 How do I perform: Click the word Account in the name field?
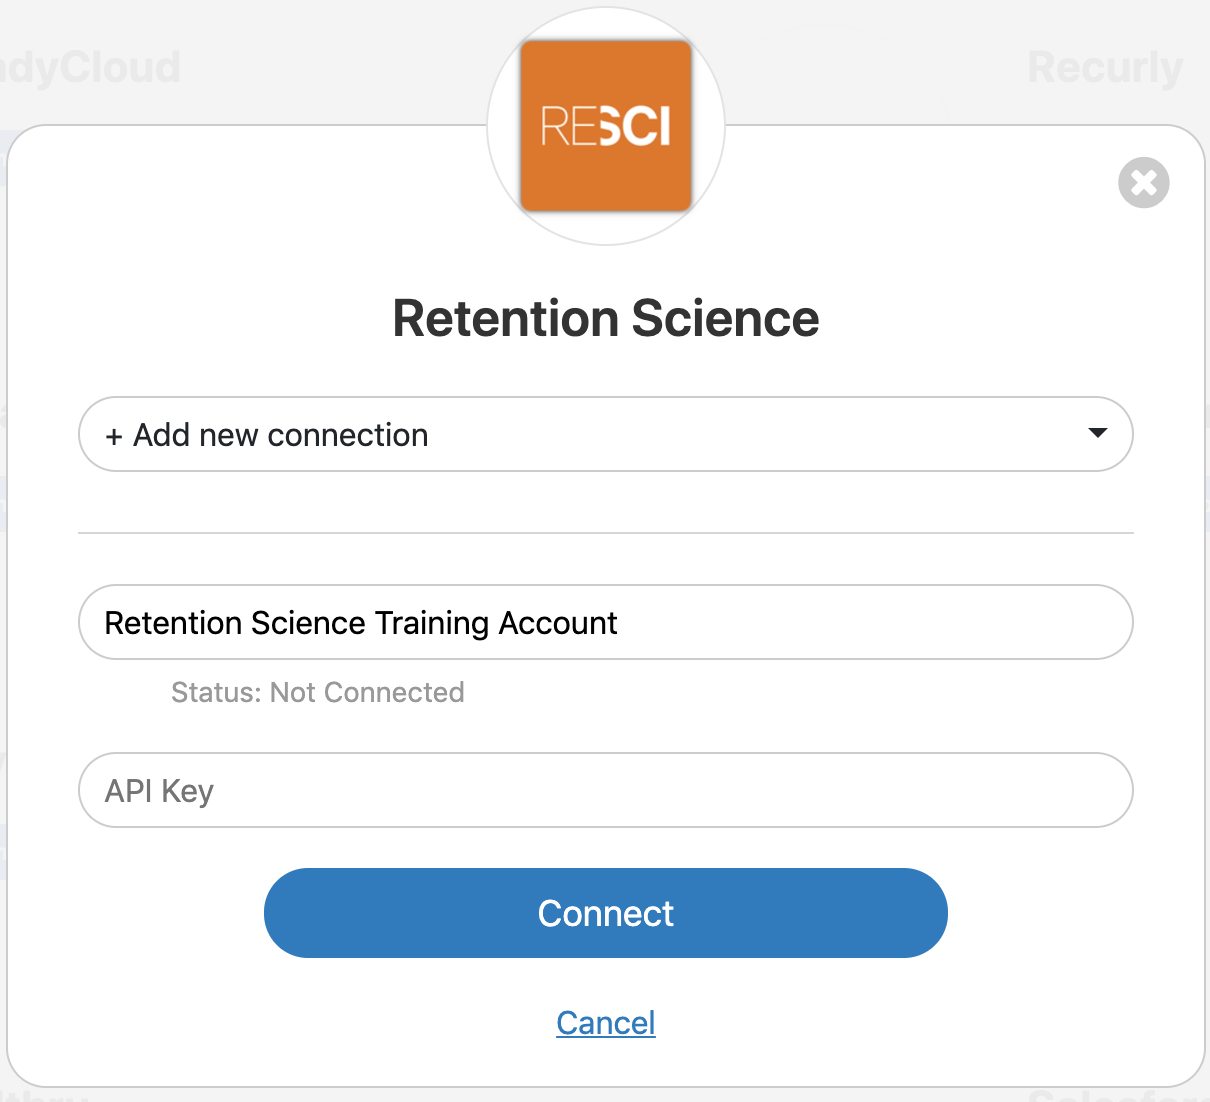[x=557, y=623]
